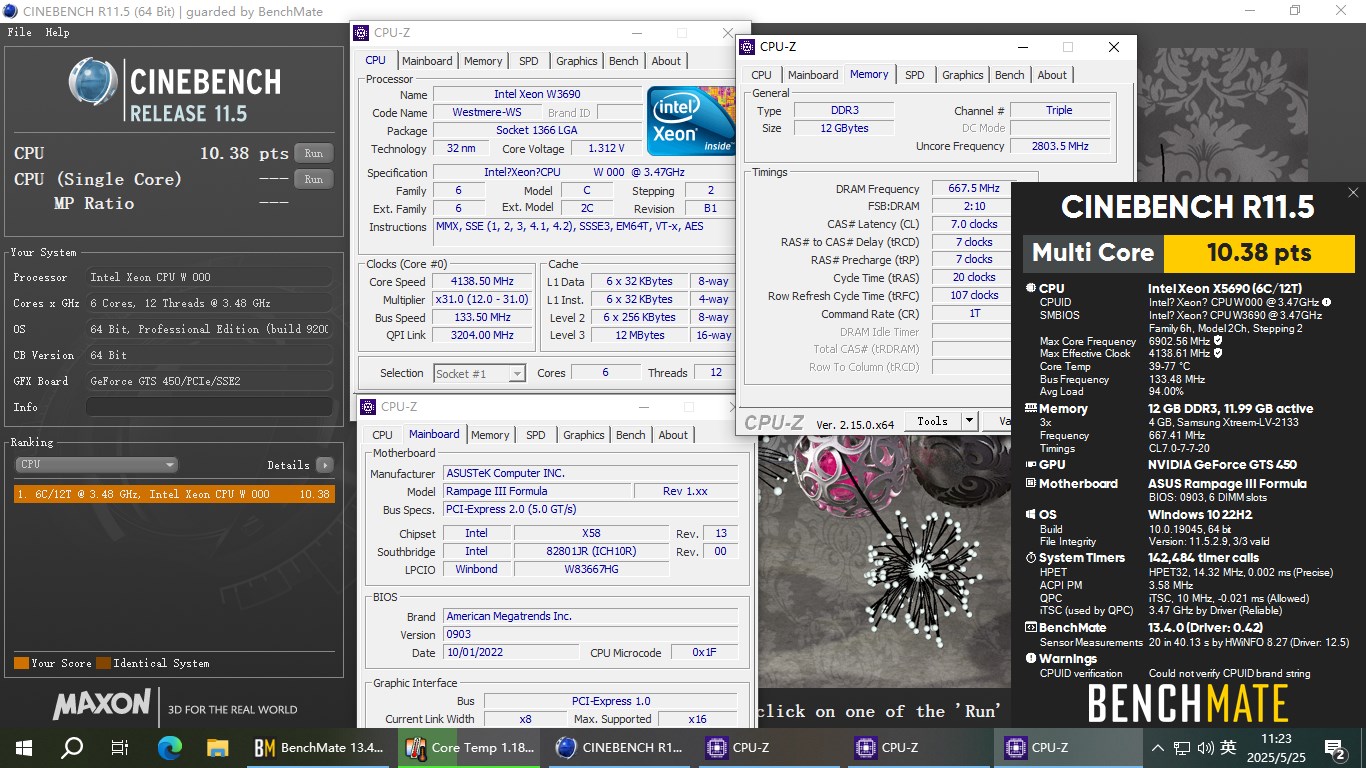Click the Core Voltage 1.312 V value
The width and height of the screenshot is (1366, 768).
606,149
